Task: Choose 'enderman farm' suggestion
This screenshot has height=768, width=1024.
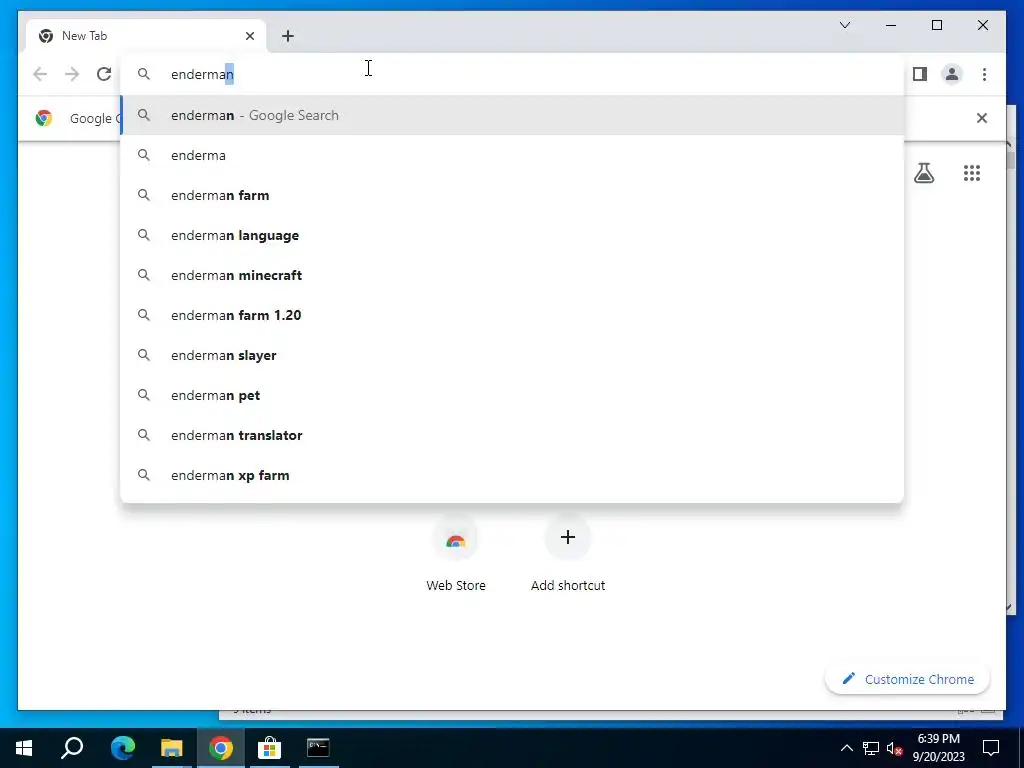Action: (512, 195)
